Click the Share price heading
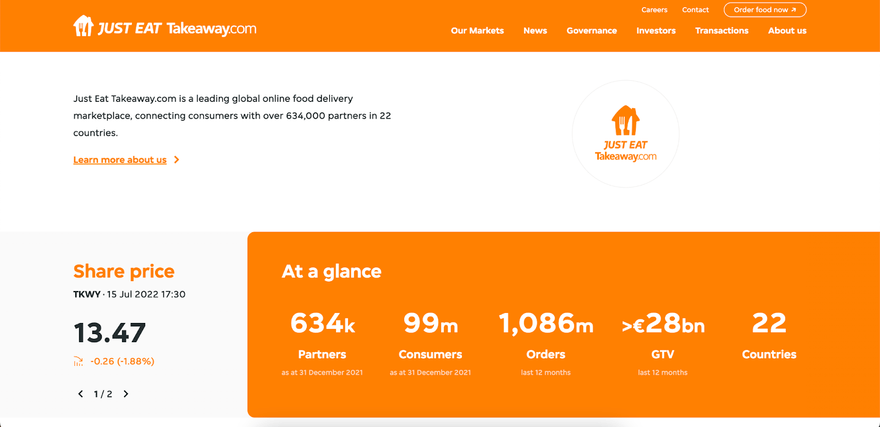Viewport: 880px width, 427px height. pyautogui.click(x=123, y=272)
